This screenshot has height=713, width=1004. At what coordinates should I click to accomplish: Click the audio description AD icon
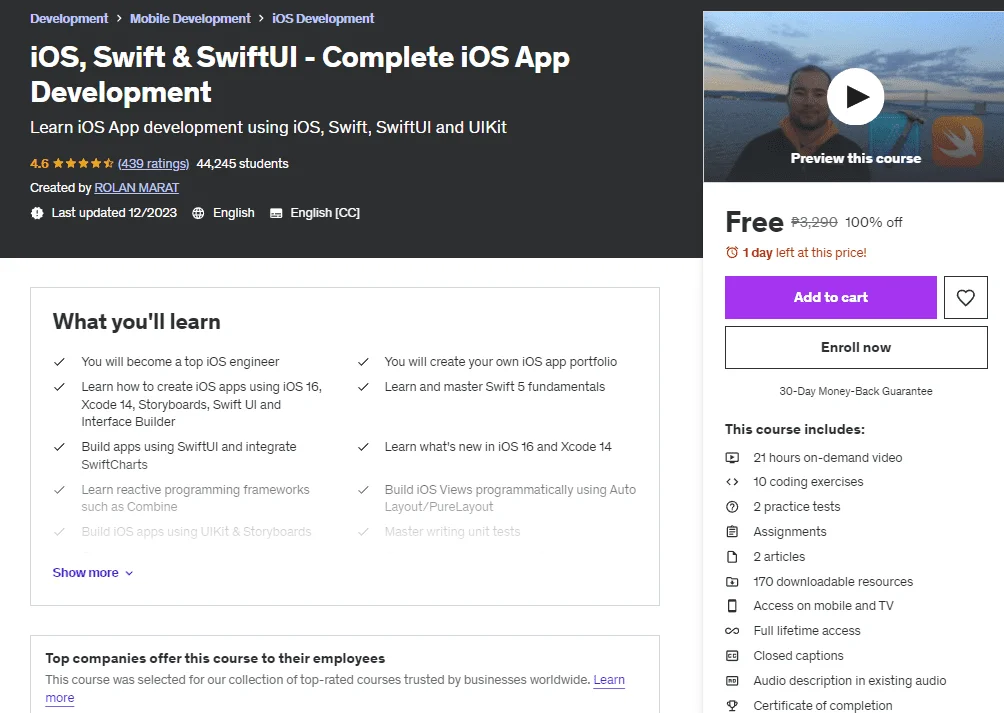(x=732, y=681)
